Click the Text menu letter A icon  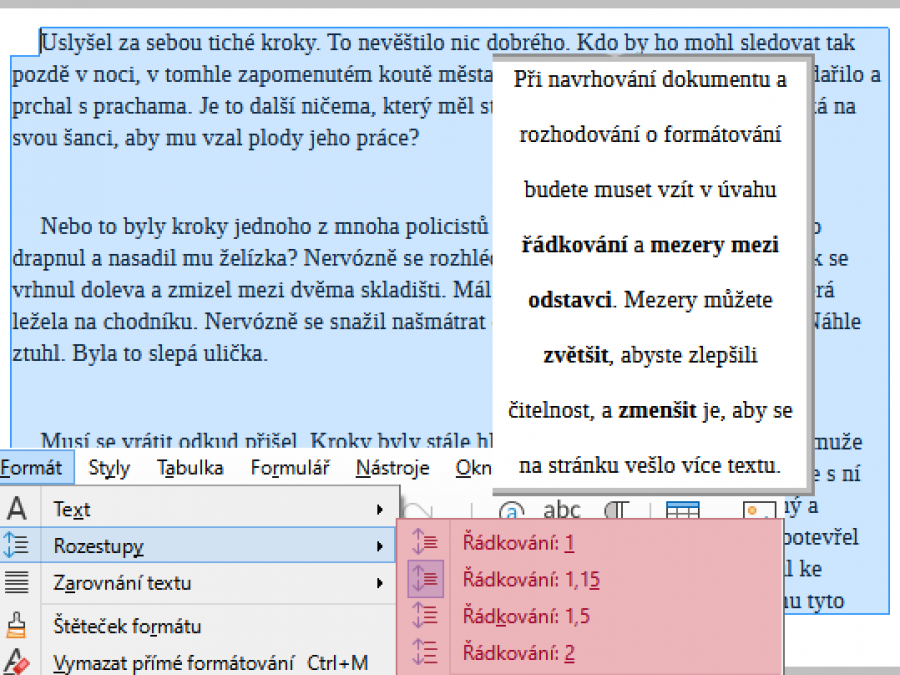(x=17, y=509)
